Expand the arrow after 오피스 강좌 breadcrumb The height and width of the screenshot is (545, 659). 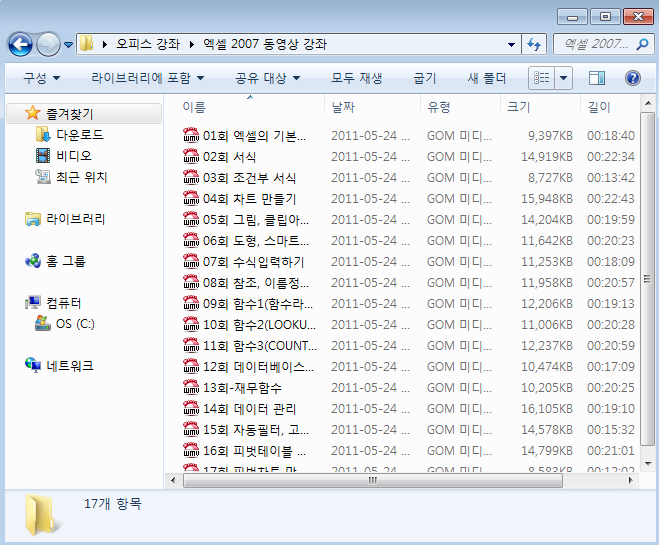tap(192, 44)
